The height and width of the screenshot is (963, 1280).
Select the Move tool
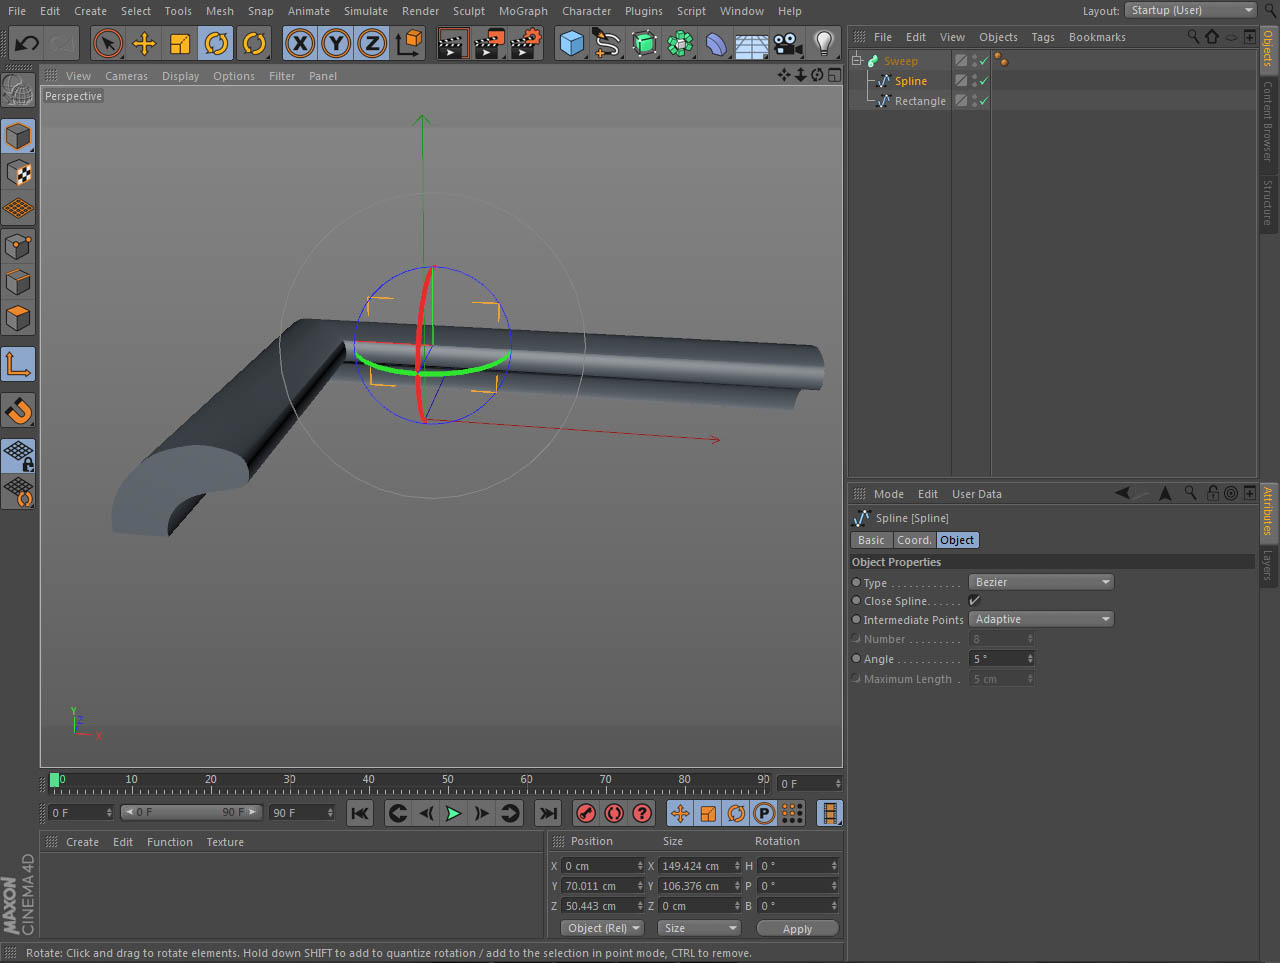click(x=144, y=43)
